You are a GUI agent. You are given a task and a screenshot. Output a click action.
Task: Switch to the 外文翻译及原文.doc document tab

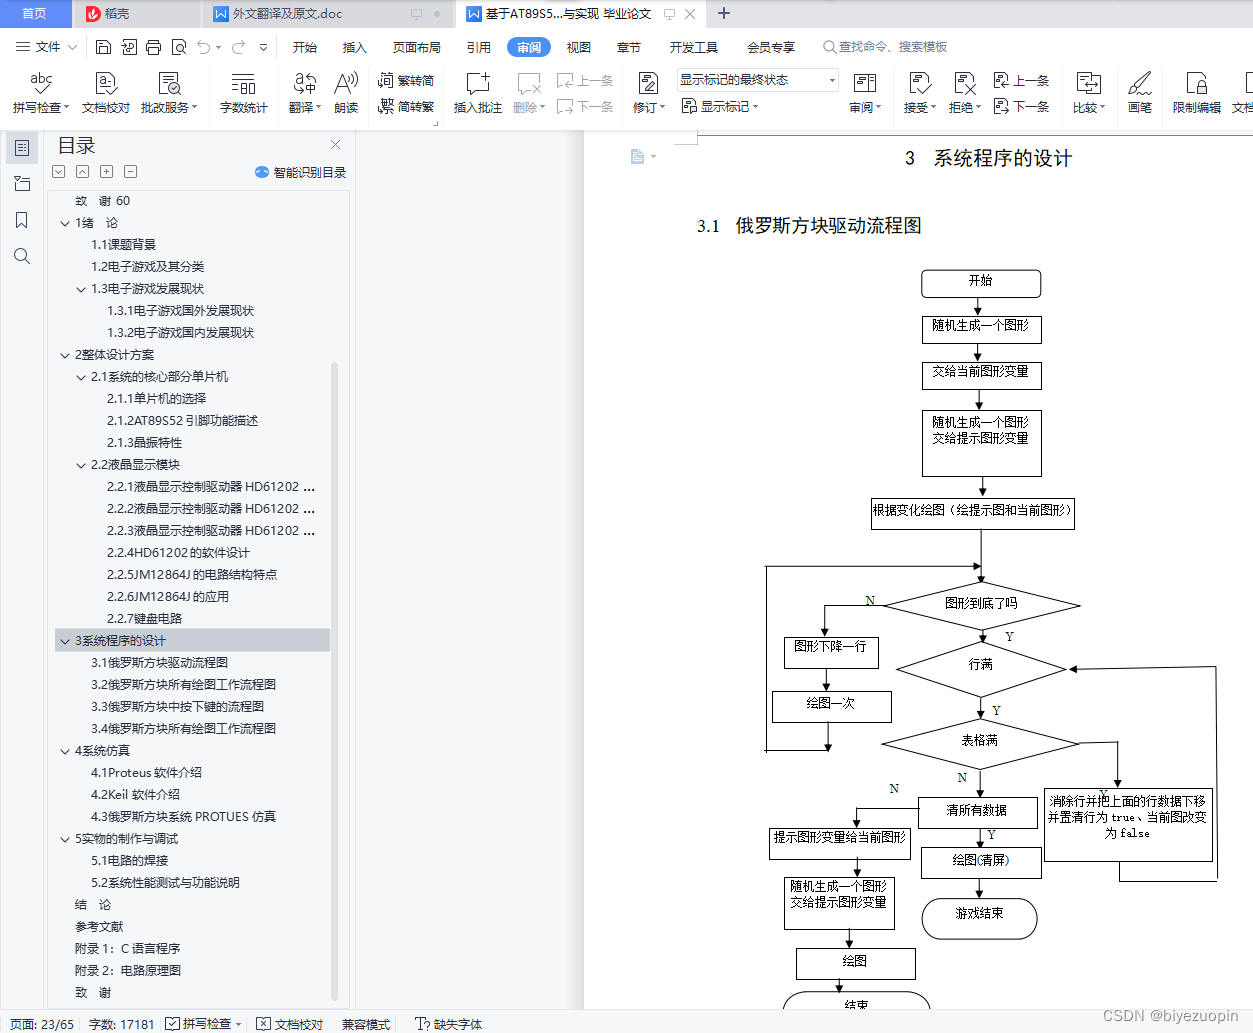tap(289, 14)
